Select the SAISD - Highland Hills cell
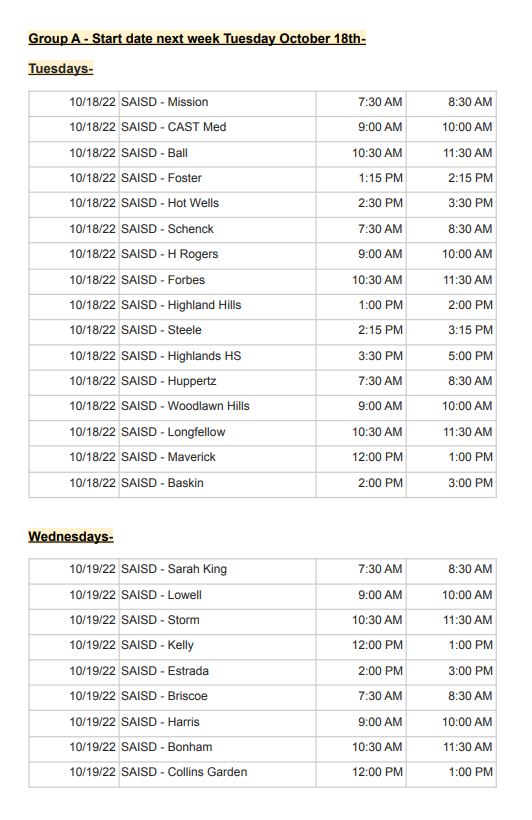The width and height of the screenshot is (532, 820). [217, 305]
